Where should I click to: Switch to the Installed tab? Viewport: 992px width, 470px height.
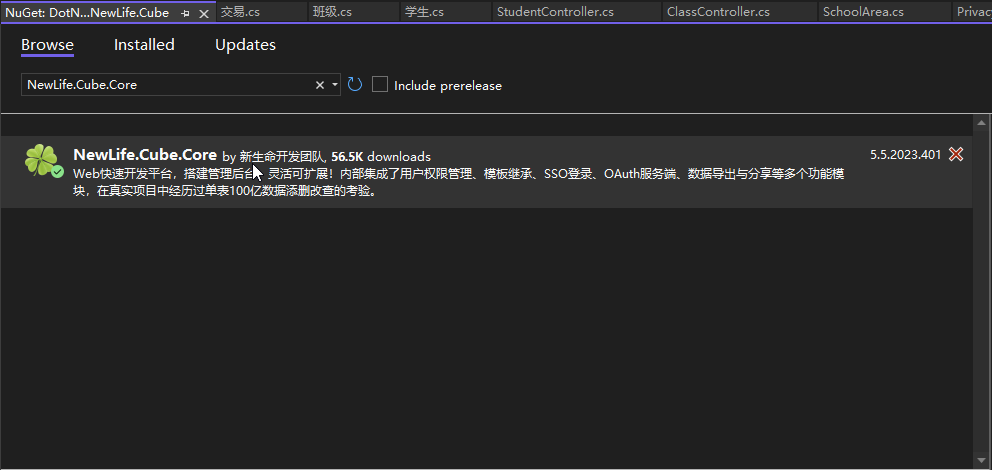(144, 45)
